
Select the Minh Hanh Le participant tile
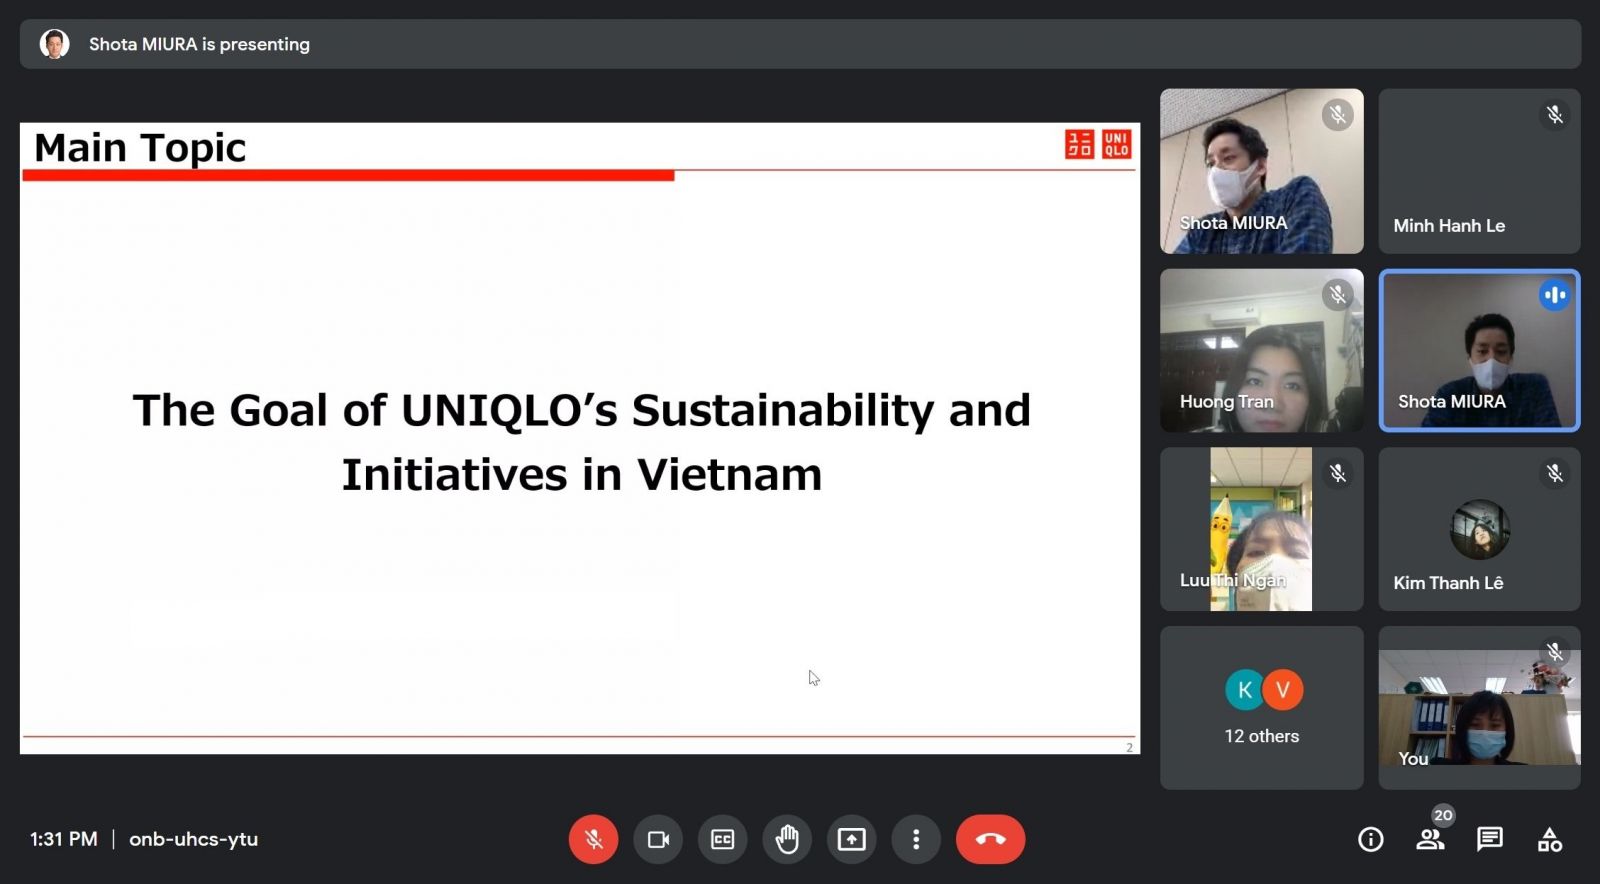pos(1479,171)
